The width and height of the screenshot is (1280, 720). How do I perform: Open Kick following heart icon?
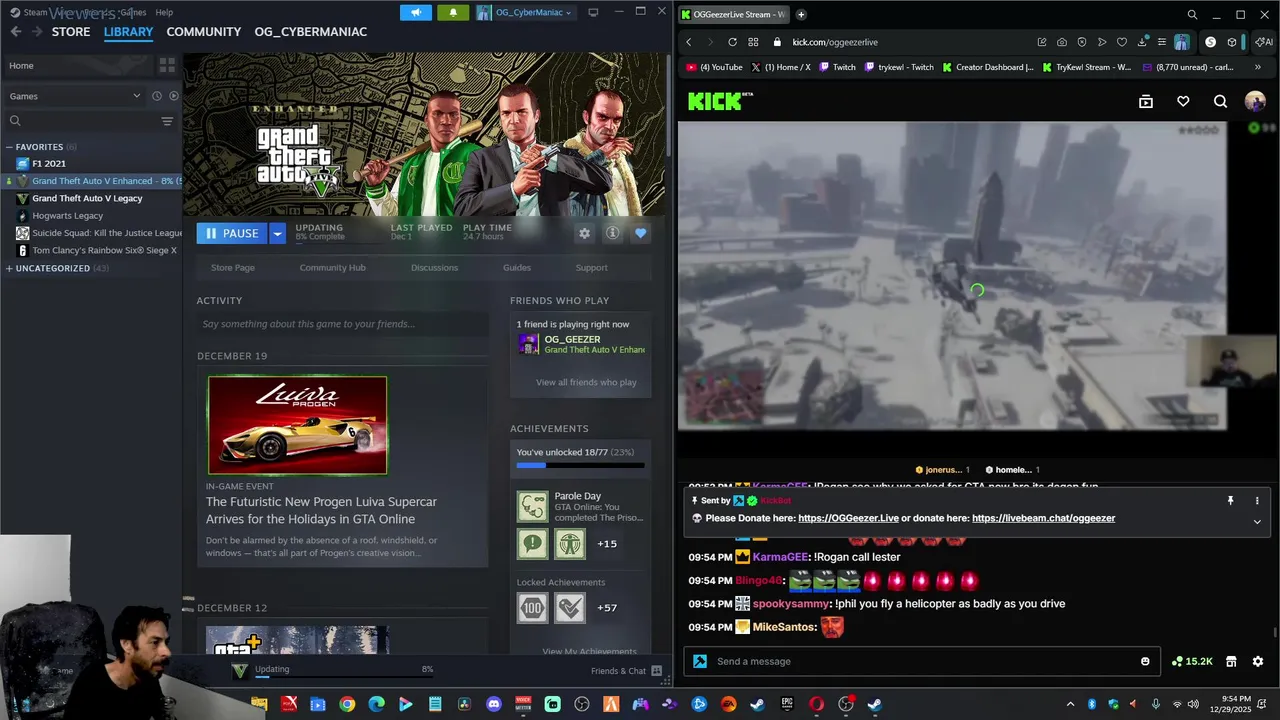point(1183,101)
